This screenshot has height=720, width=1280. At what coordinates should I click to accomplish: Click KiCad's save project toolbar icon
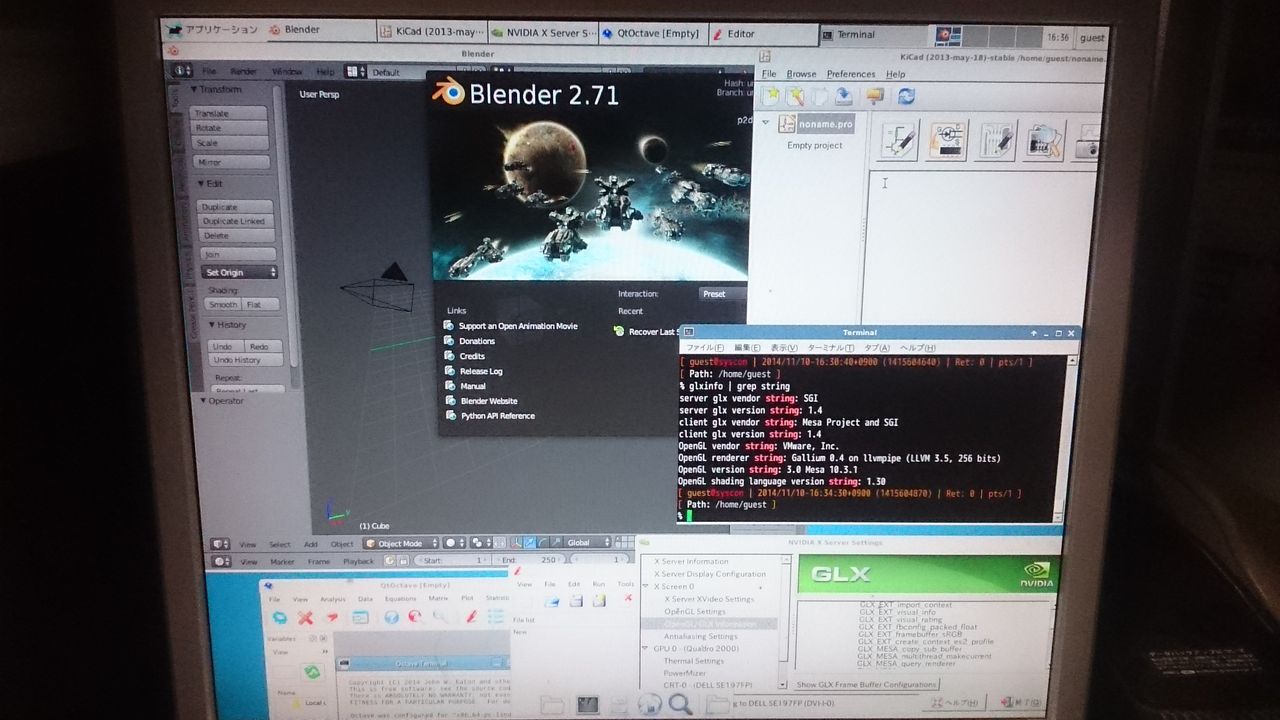844,96
